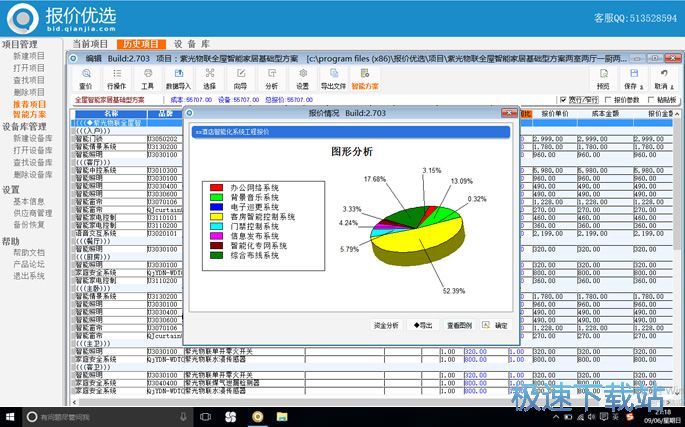The image size is (685, 427).
Task: Click the 工具 (Tools) toolbar icon
Action: [x=147, y=78]
